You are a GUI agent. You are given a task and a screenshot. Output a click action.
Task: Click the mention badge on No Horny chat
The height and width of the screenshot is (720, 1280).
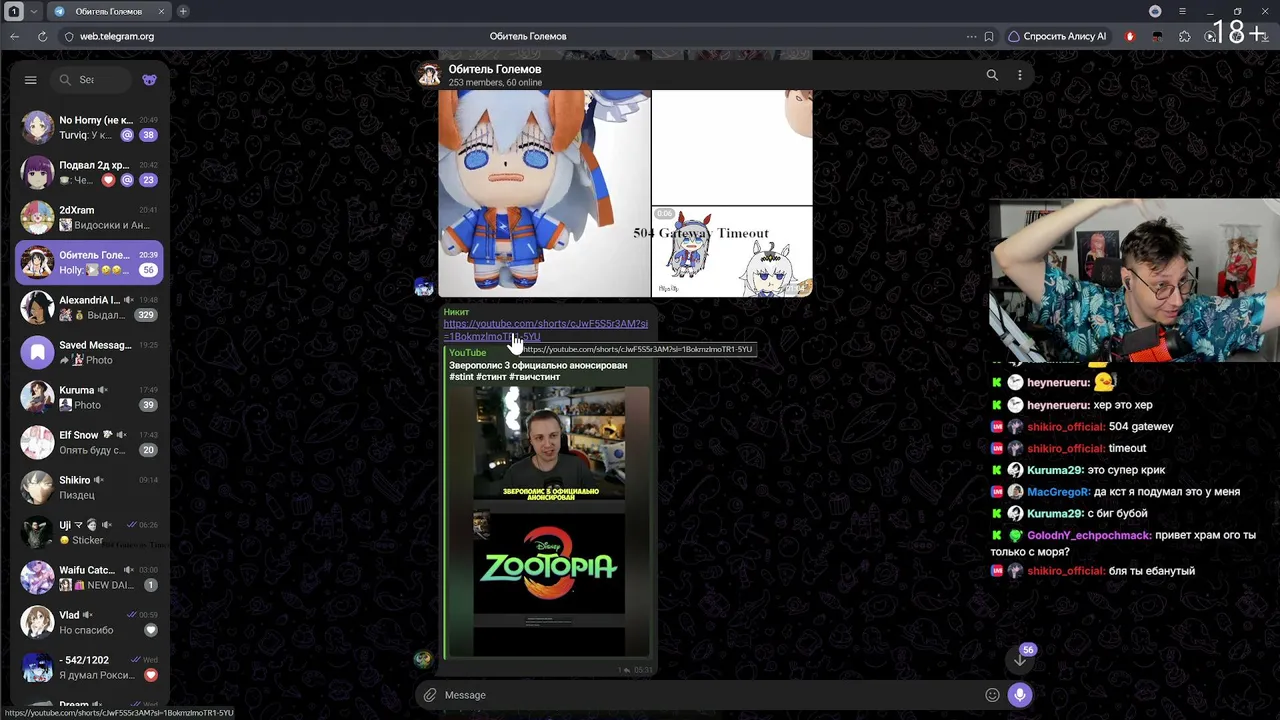tap(127, 135)
